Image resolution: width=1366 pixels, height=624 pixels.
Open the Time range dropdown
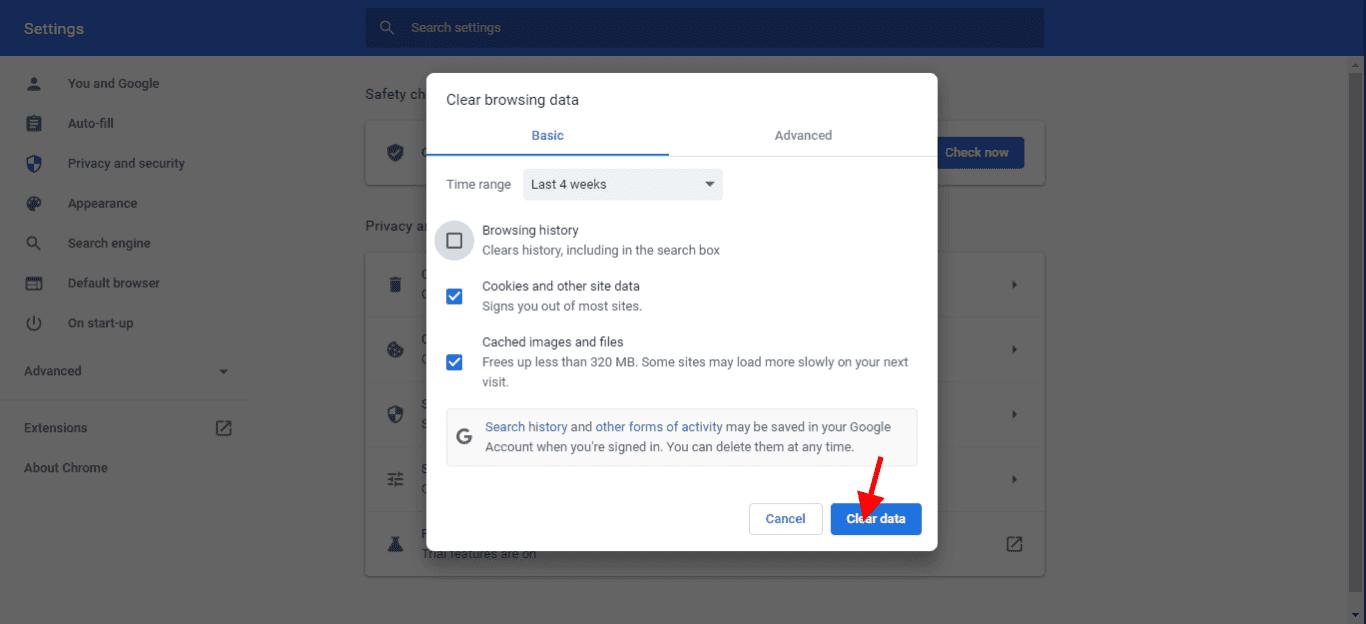pyautogui.click(x=622, y=185)
